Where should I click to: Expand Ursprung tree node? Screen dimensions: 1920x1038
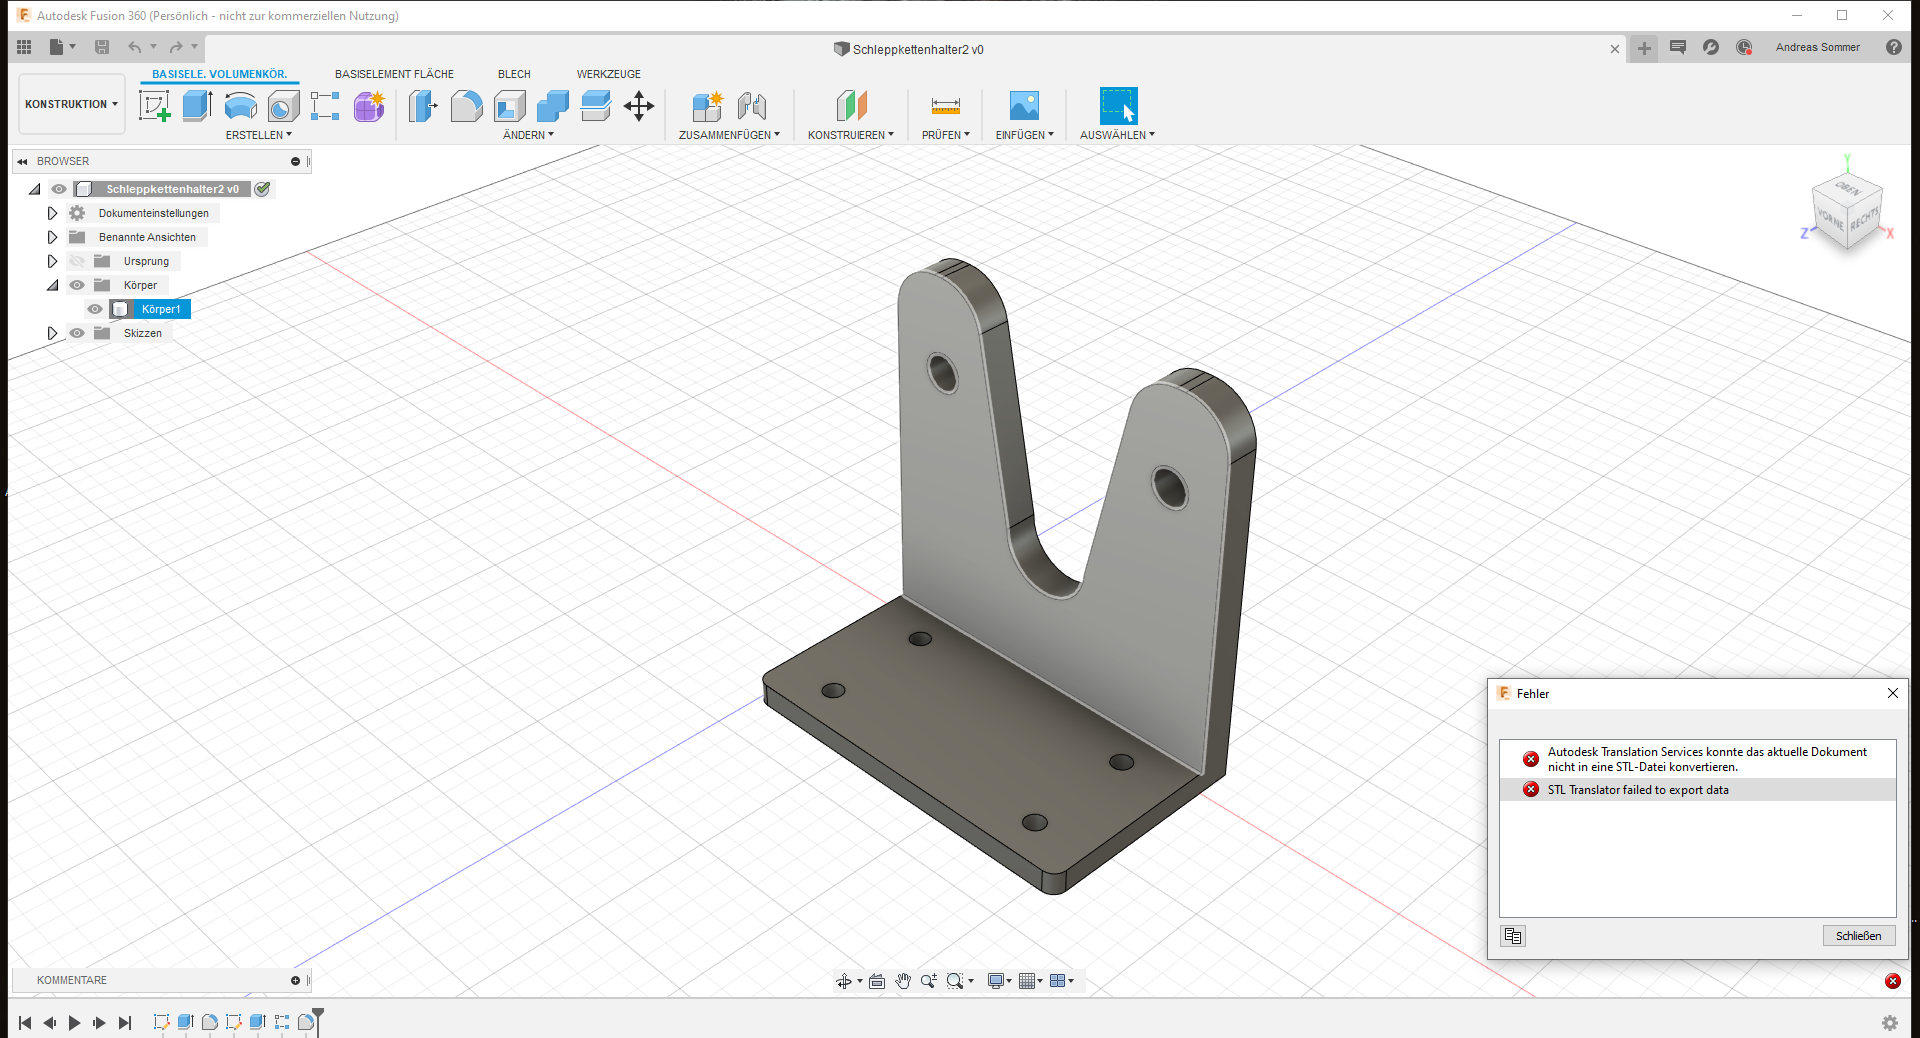coord(52,261)
